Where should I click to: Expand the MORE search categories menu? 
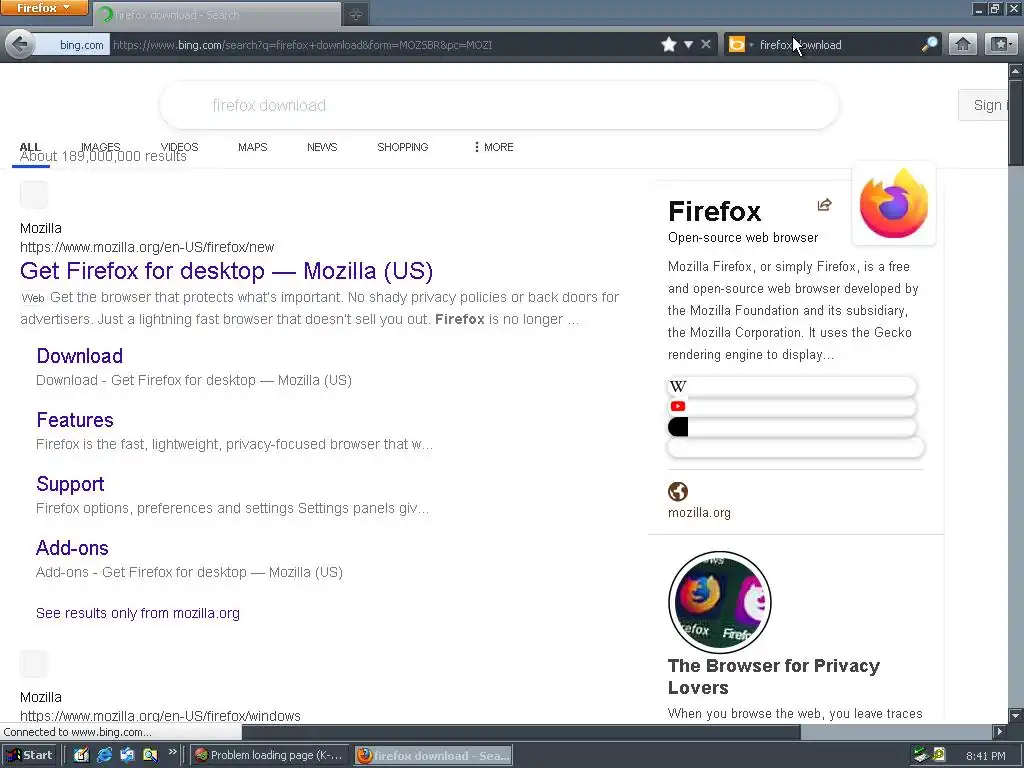coord(494,147)
